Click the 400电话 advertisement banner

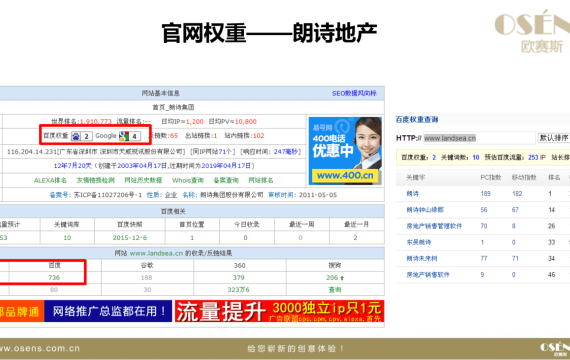[345, 151]
